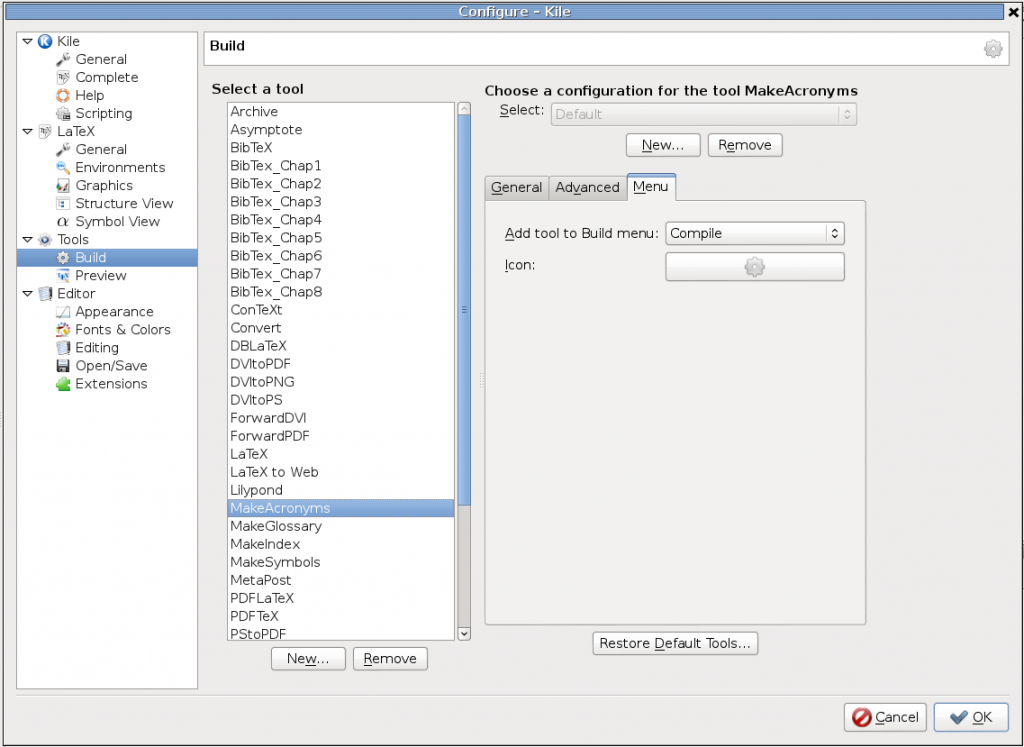The image size is (1024, 747).
Task: Select Asymptote in the tool list
Action: pyautogui.click(x=340, y=130)
